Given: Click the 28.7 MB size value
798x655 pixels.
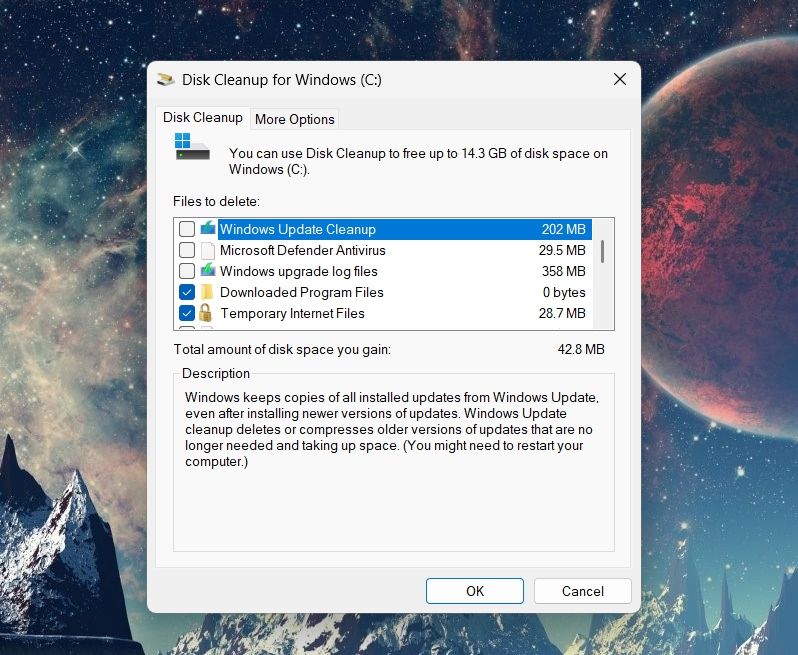Looking at the screenshot, I should point(562,313).
